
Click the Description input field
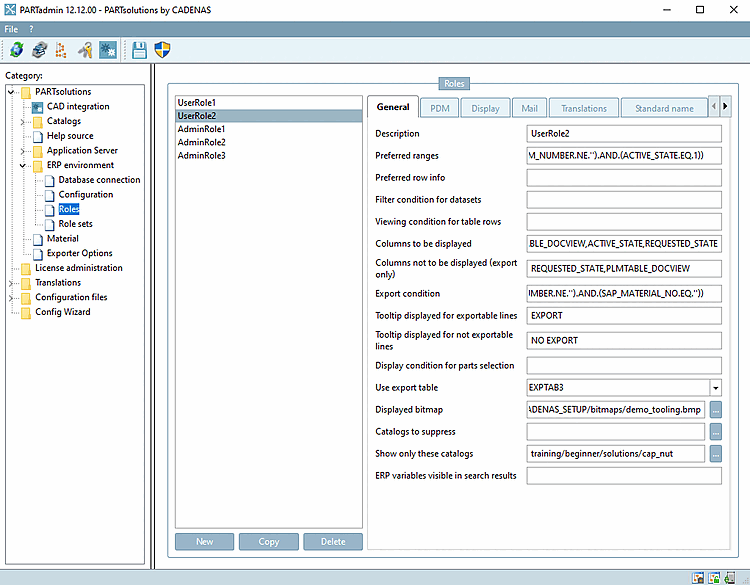pos(624,133)
